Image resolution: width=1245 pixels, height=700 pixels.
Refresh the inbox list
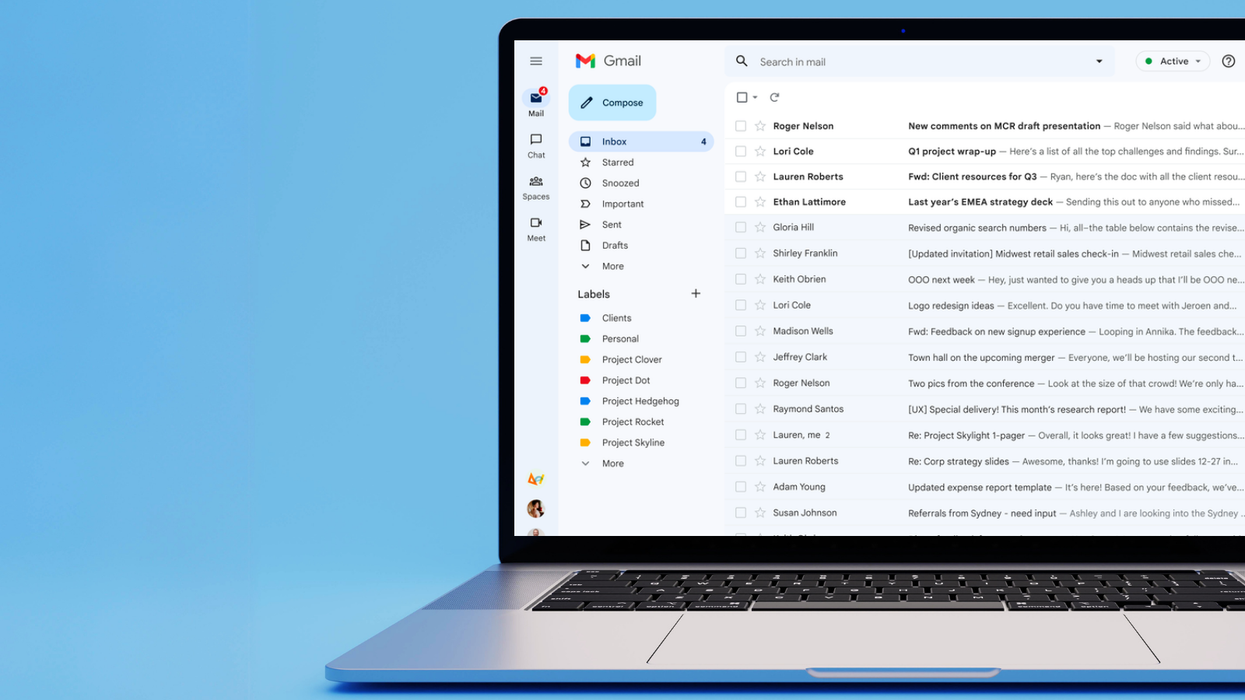click(773, 97)
